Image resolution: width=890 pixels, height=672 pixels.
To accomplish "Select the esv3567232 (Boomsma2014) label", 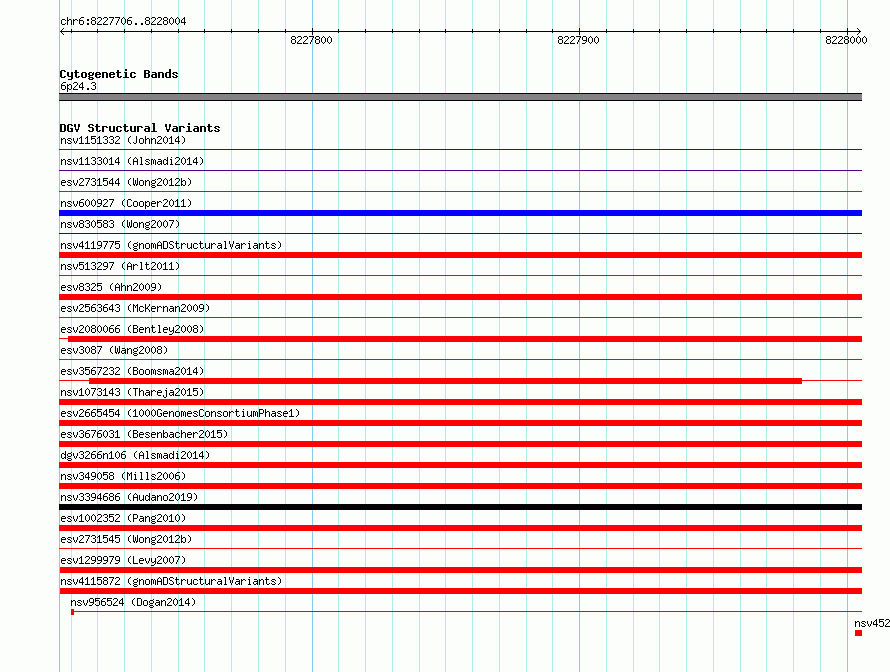I will coord(132,371).
